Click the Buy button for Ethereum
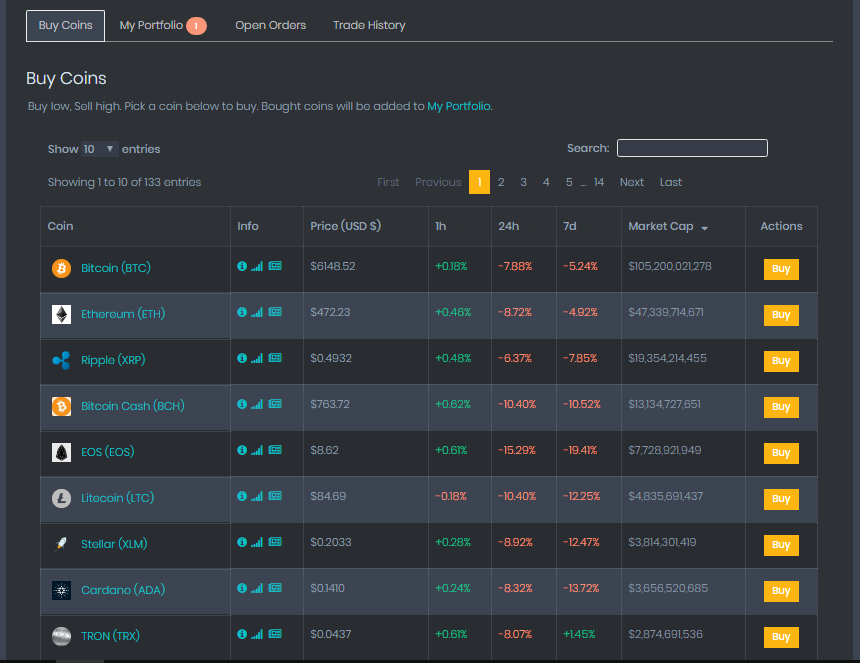The width and height of the screenshot is (860, 664). (x=781, y=315)
